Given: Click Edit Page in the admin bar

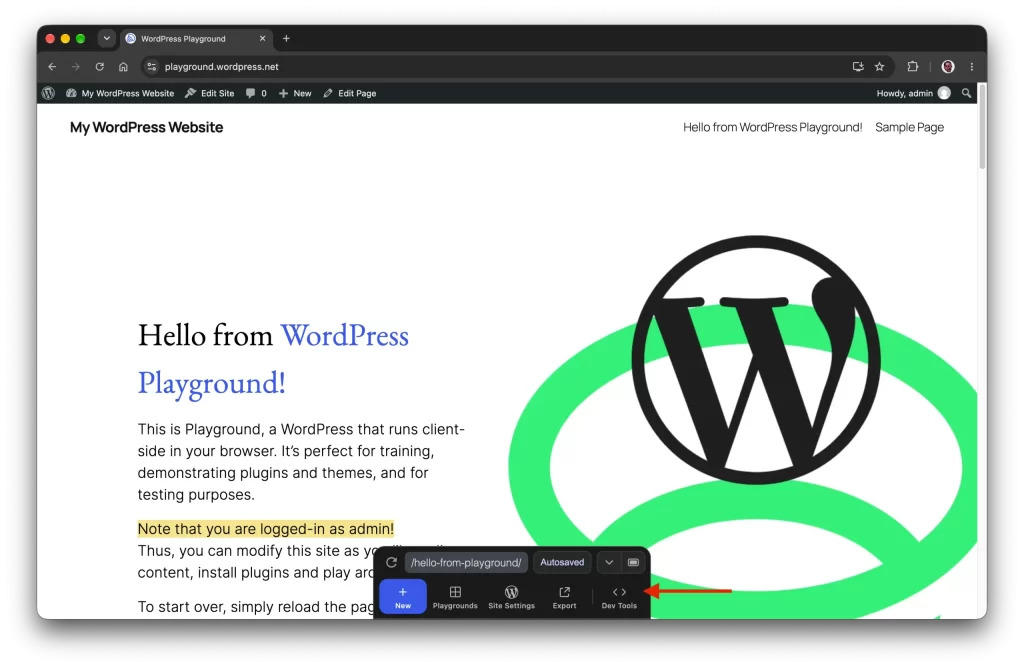Looking at the screenshot, I should 350,93.
